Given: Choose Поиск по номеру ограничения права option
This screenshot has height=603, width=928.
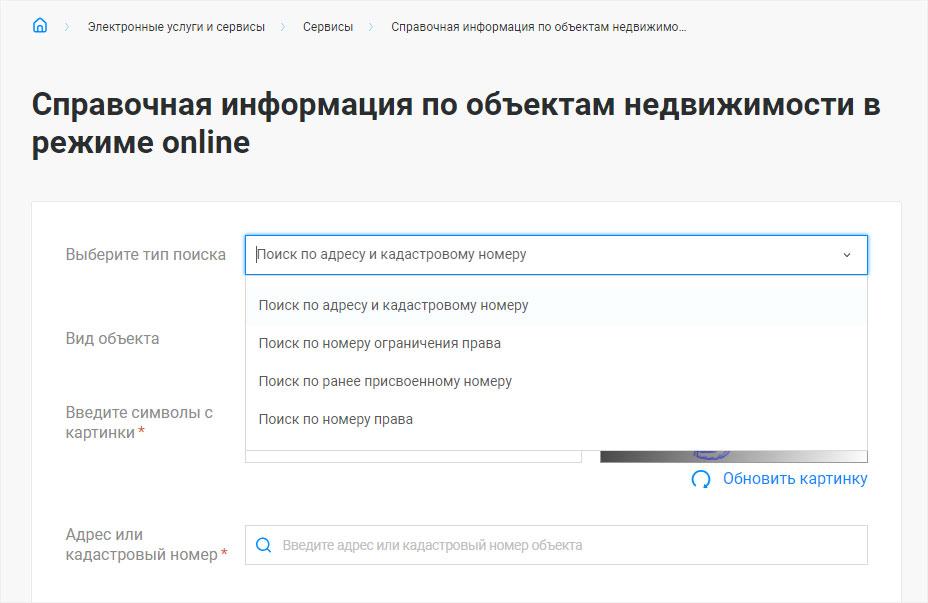Looking at the screenshot, I should click(379, 343).
